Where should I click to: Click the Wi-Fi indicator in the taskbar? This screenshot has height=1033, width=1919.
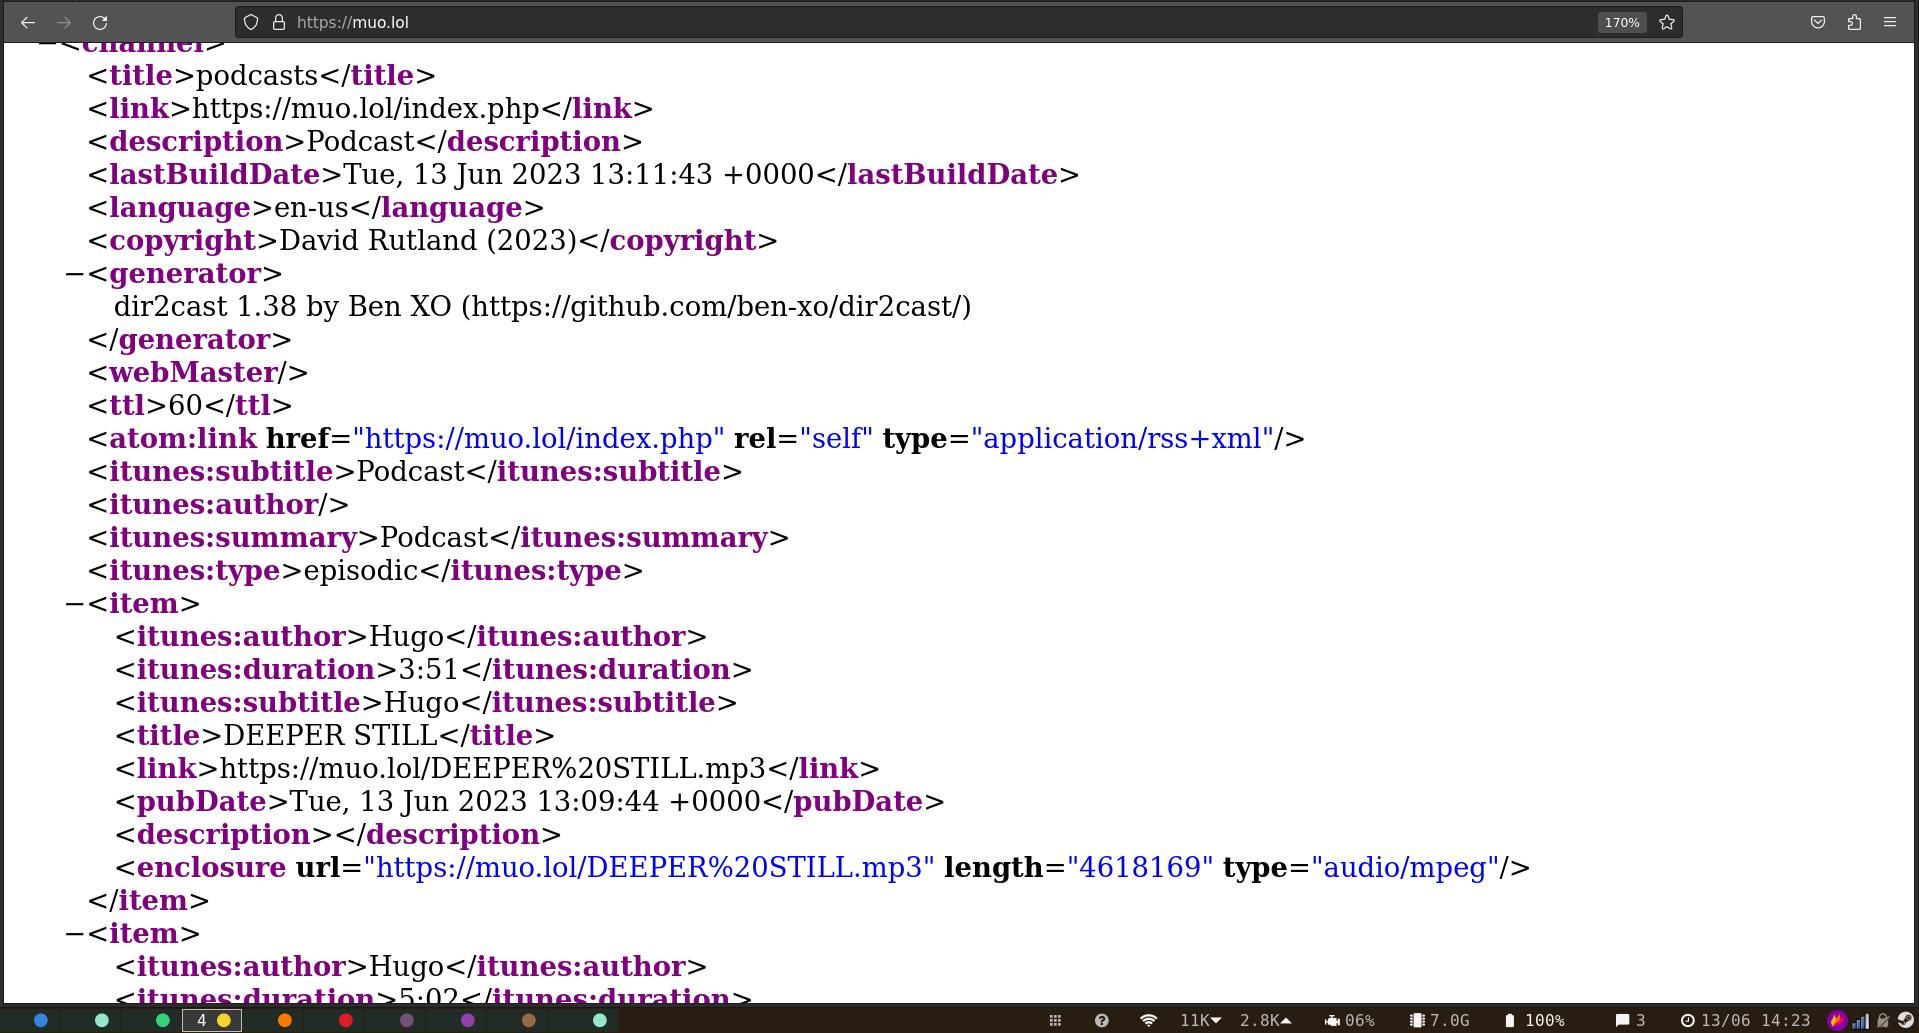(x=1148, y=1020)
